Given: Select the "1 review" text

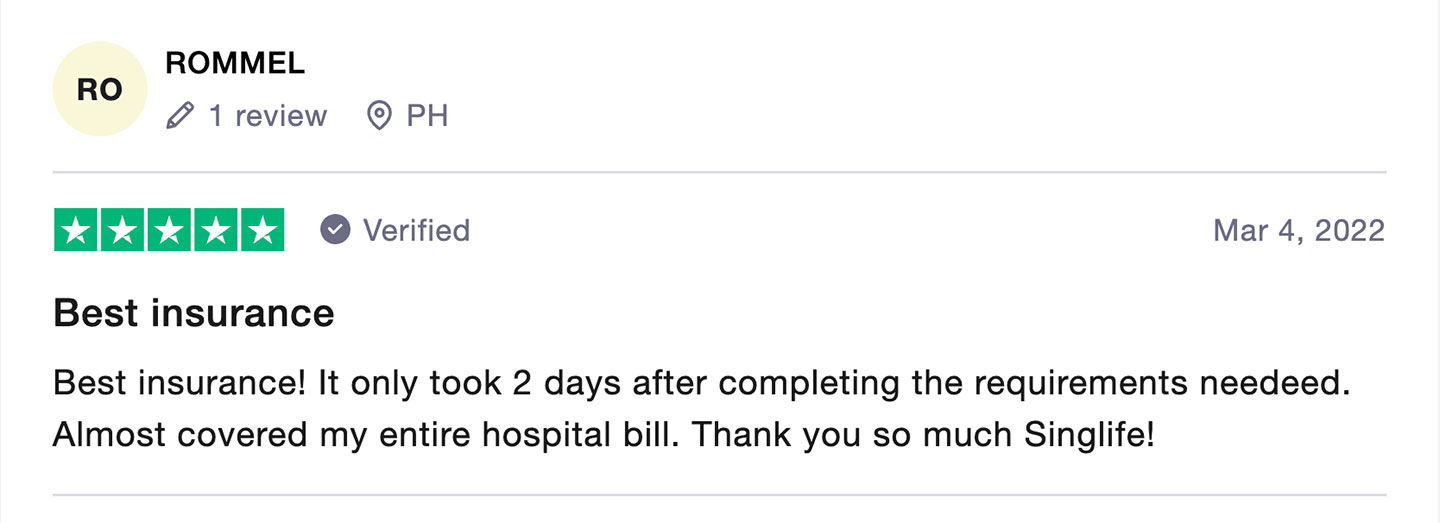Looking at the screenshot, I should (267, 116).
